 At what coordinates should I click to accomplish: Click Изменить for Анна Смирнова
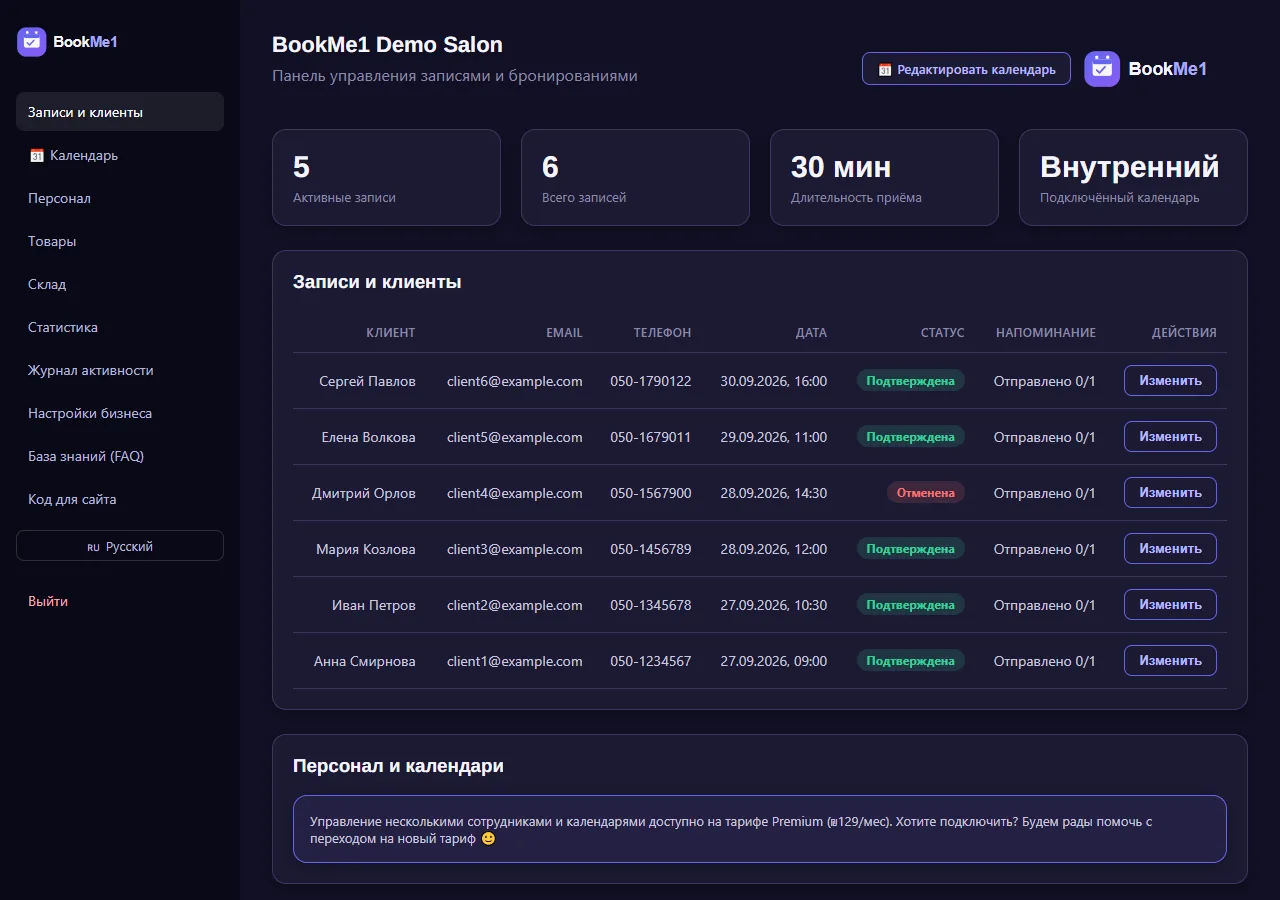(1170, 661)
